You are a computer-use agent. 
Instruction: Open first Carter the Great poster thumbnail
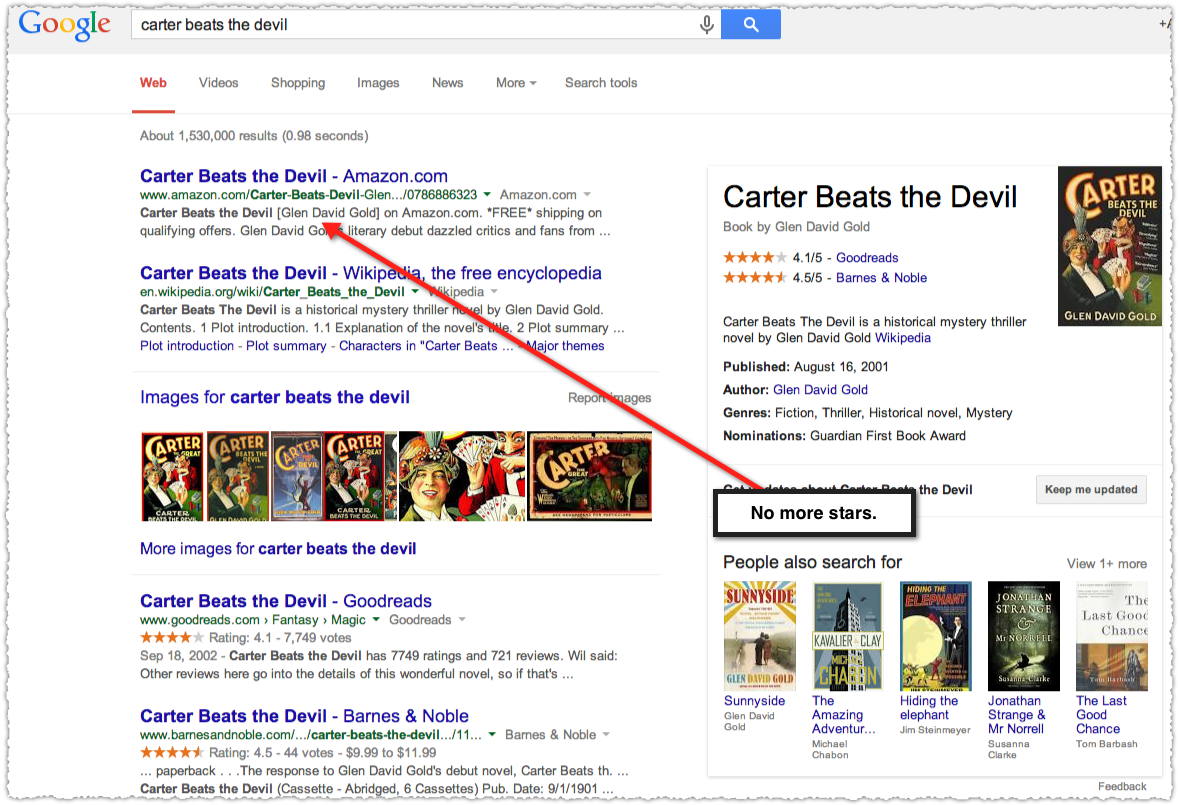tap(173, 477)
